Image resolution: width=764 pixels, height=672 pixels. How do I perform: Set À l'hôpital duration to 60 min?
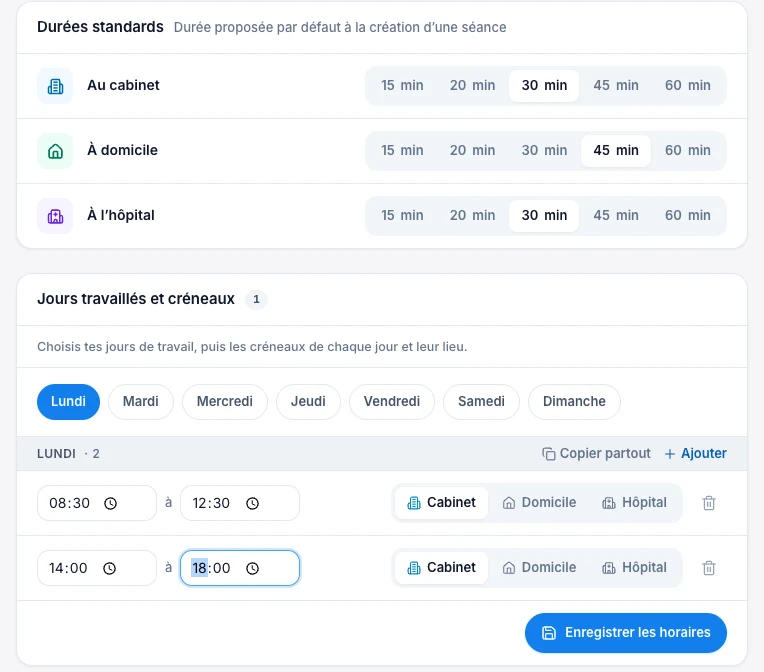tap(688, 215)
